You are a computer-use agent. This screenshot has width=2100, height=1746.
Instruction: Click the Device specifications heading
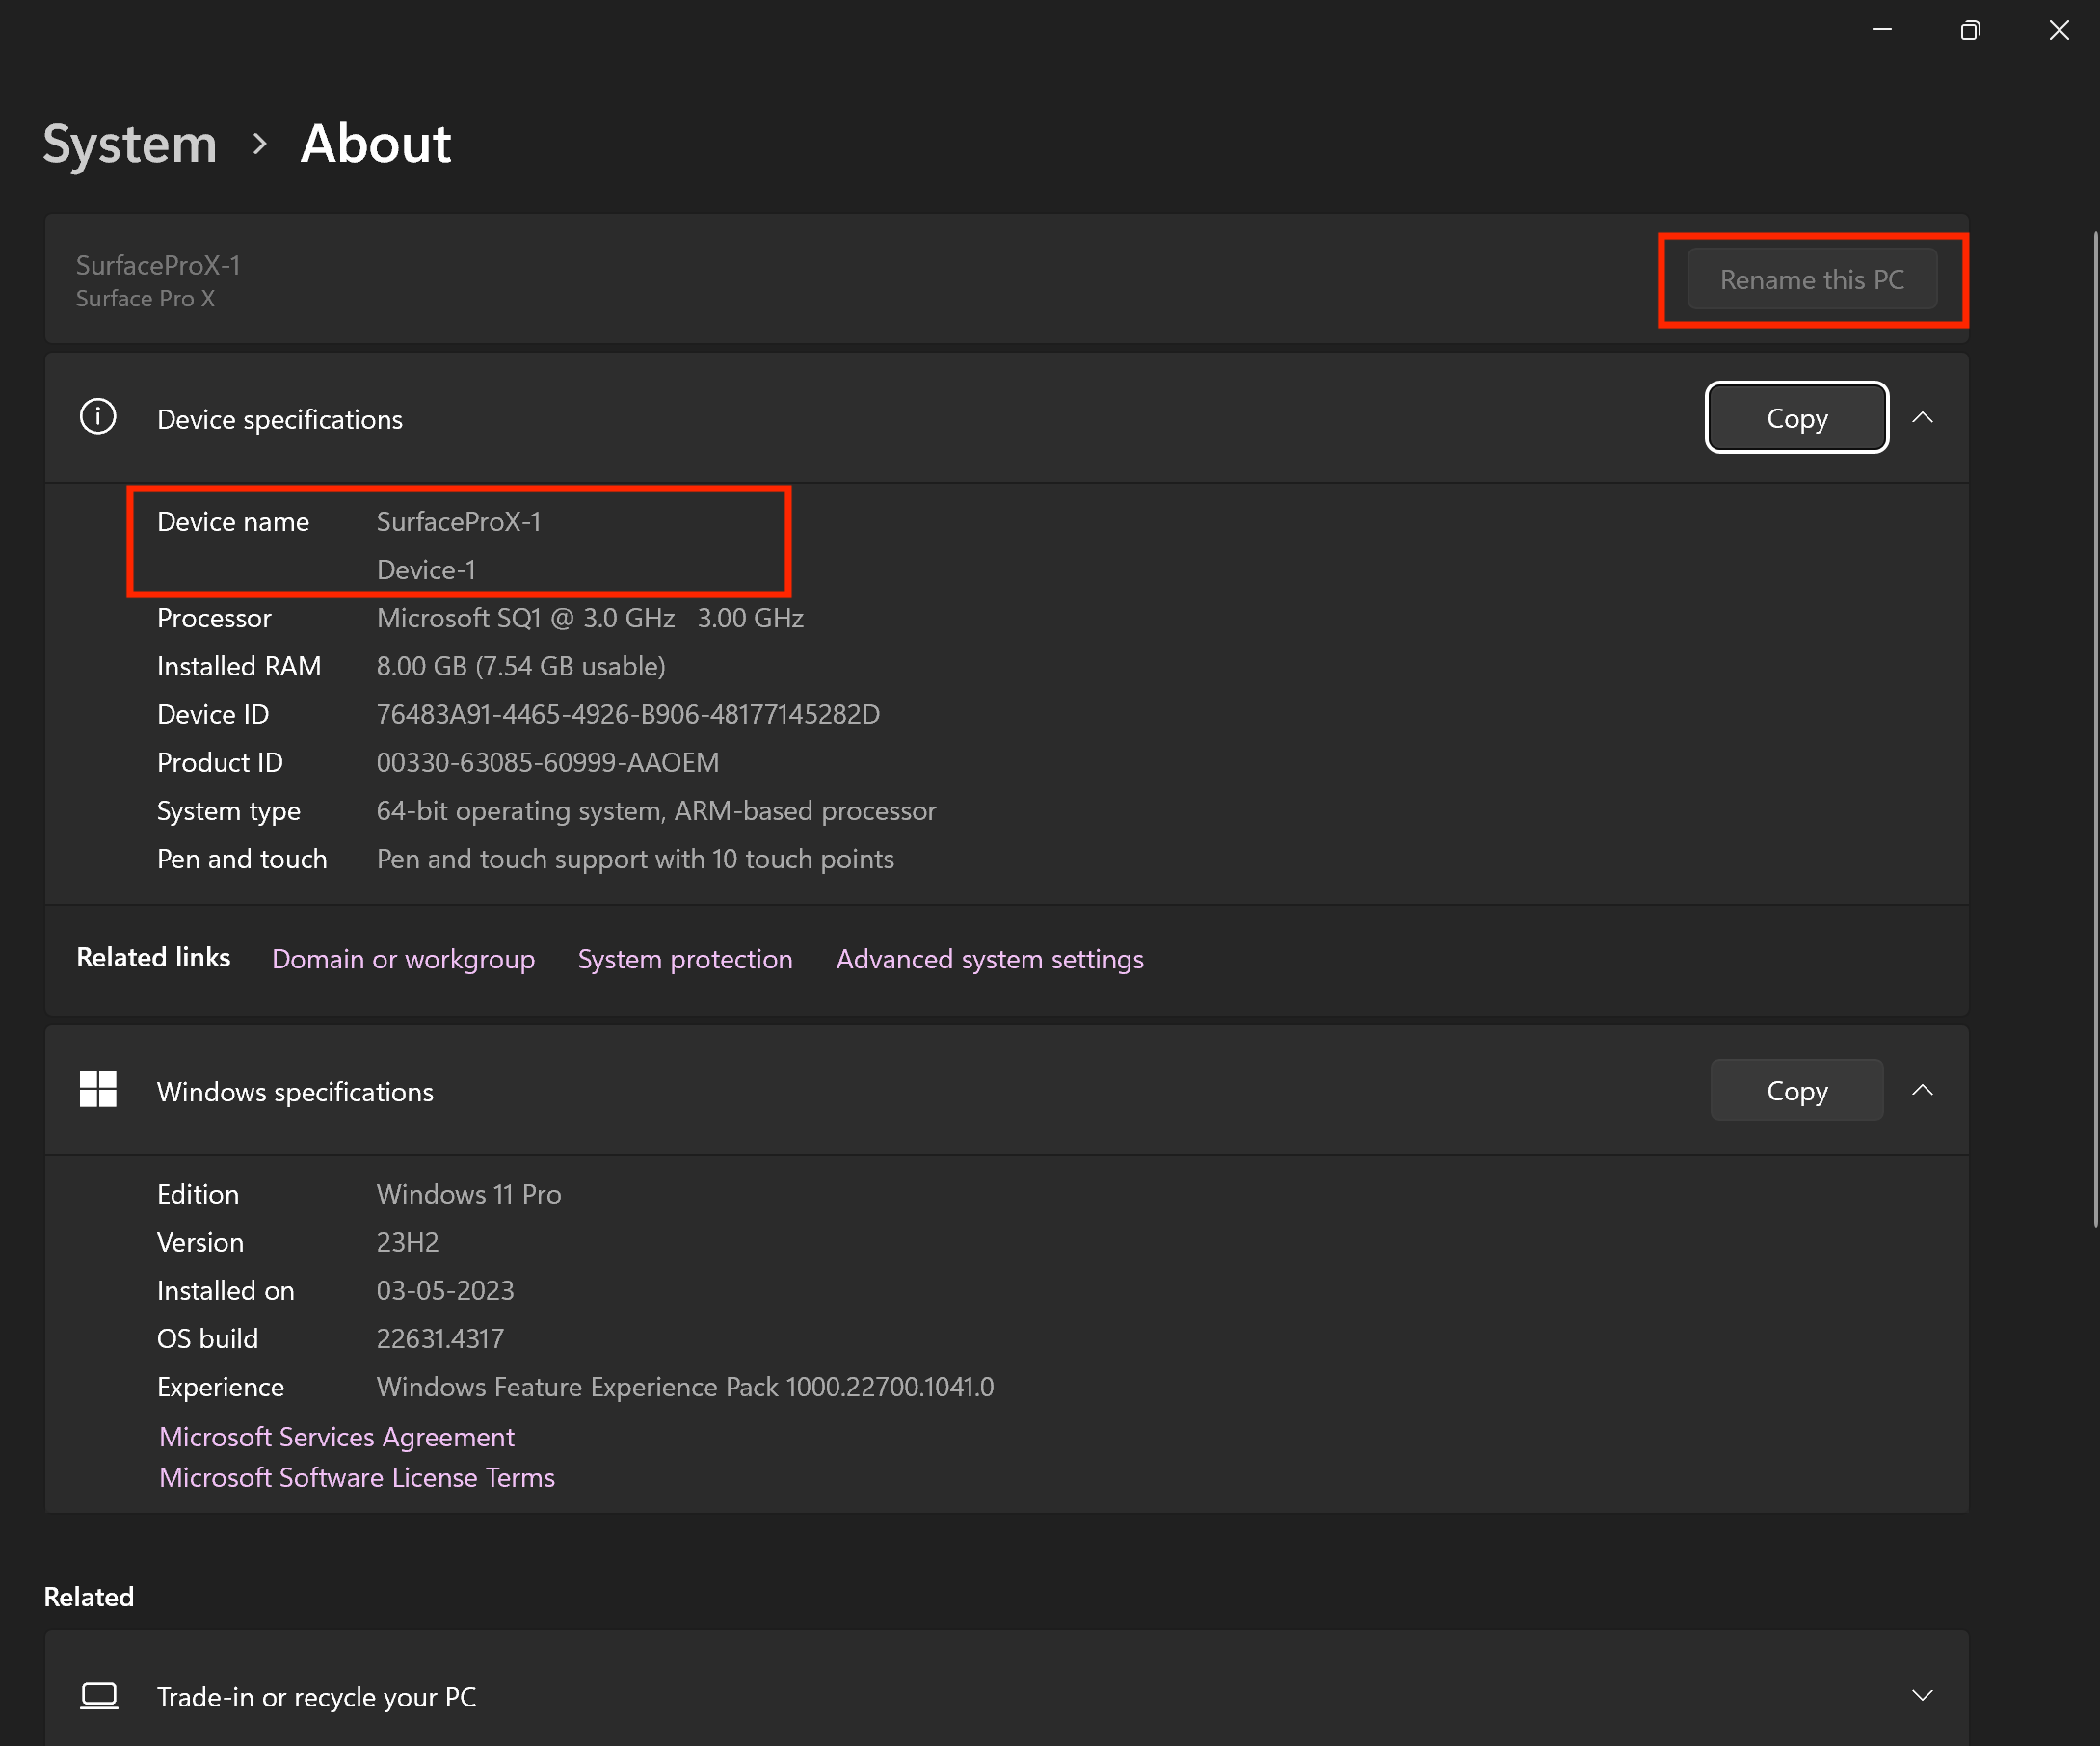280,419
